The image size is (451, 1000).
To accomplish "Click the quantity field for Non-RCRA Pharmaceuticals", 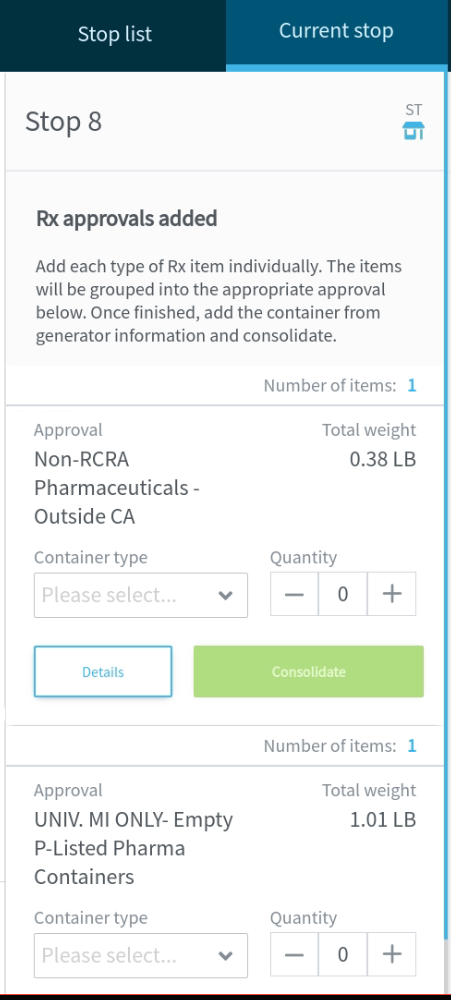I will 343,594.
